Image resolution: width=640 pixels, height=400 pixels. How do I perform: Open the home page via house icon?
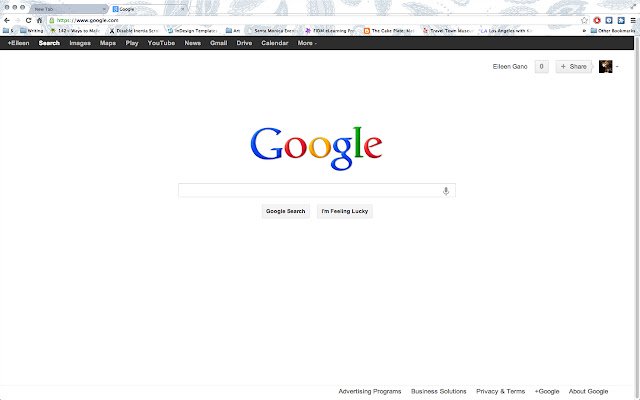point(40,20)
